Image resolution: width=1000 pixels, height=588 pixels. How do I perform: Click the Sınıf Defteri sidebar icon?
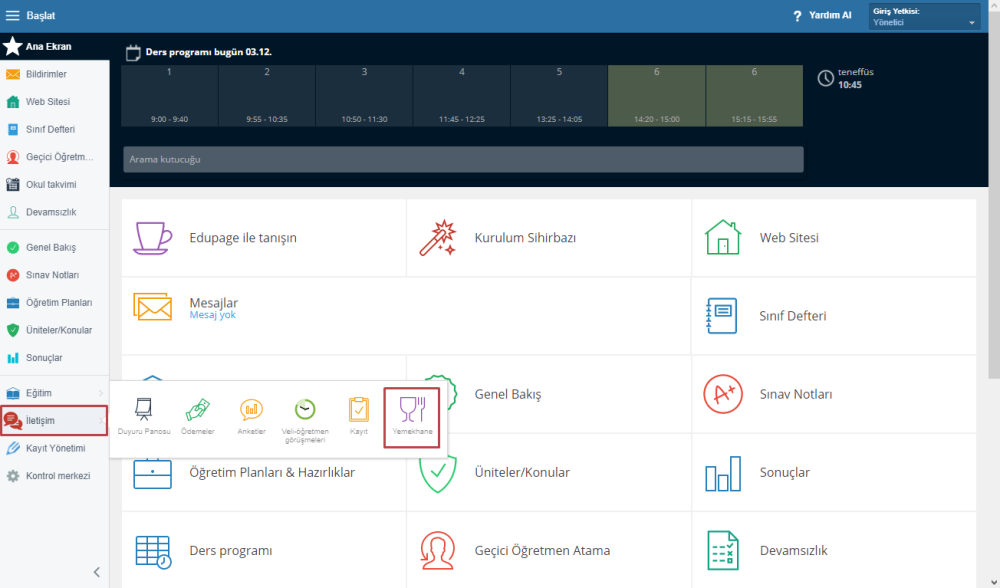13,129
